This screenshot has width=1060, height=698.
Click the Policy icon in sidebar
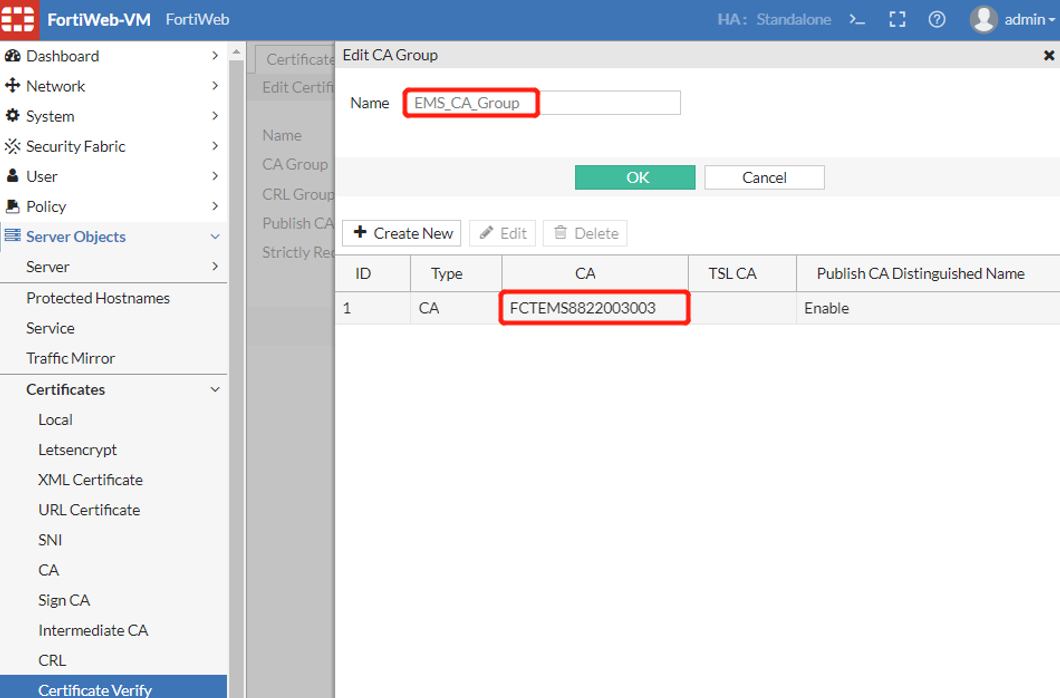(12, 206)
